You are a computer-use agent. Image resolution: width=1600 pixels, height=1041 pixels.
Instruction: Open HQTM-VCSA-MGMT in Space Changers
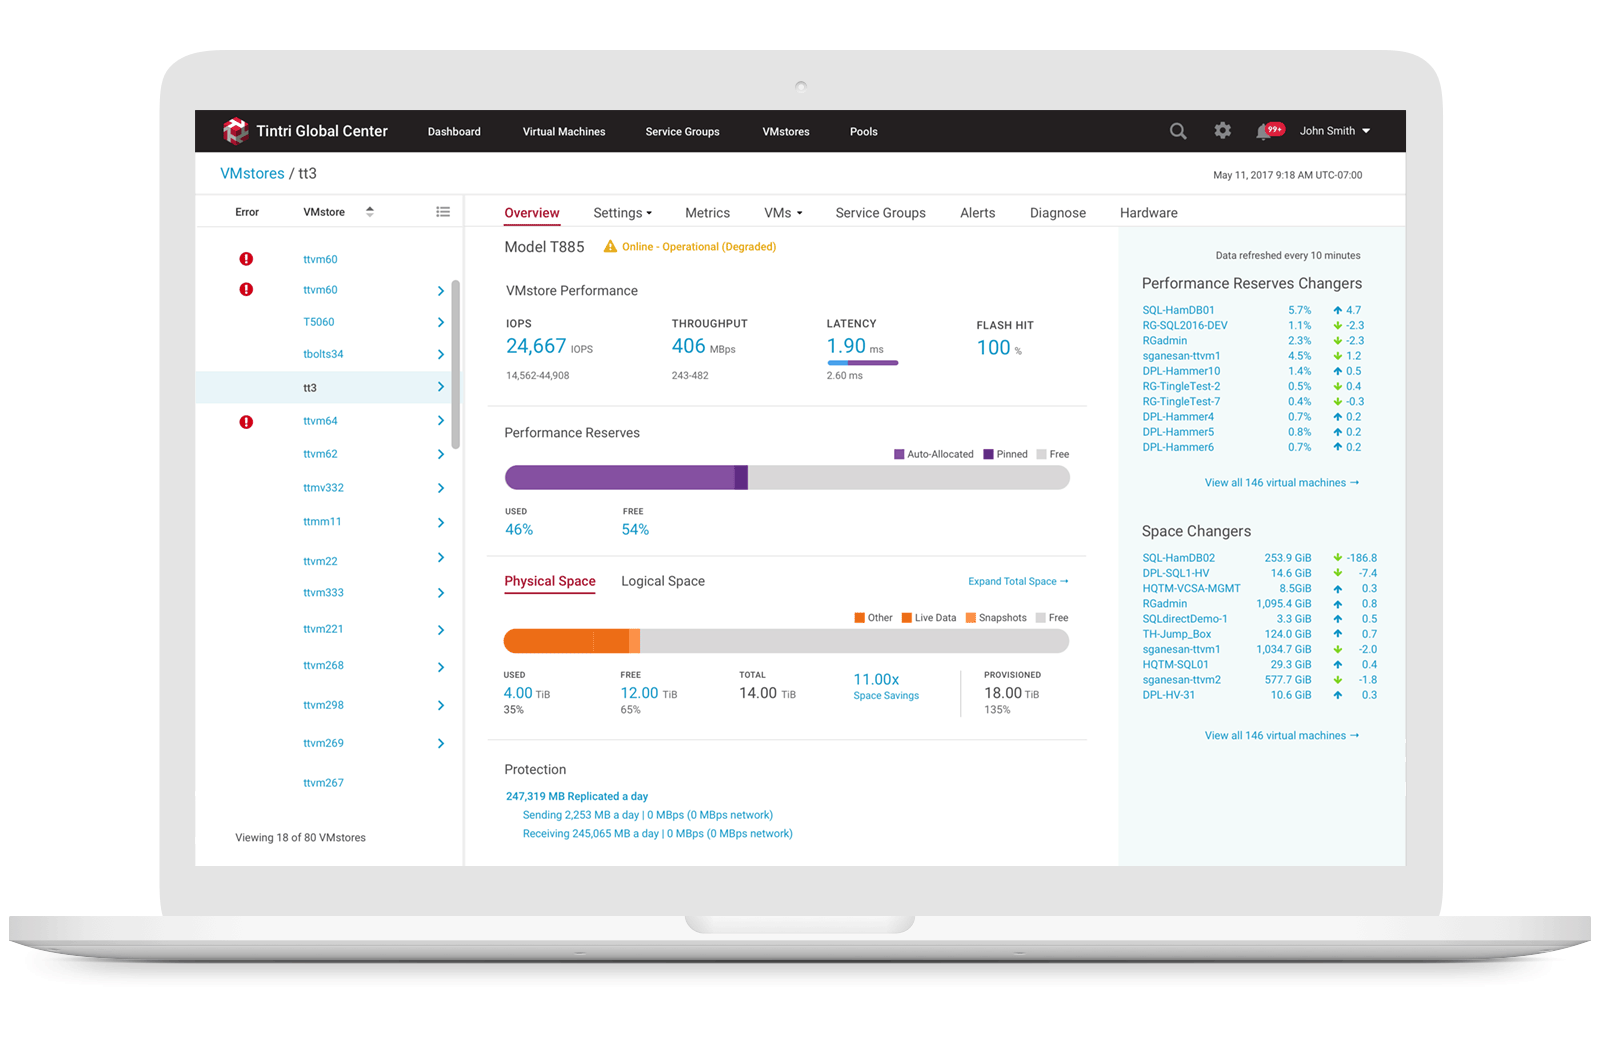[1191, 589]
